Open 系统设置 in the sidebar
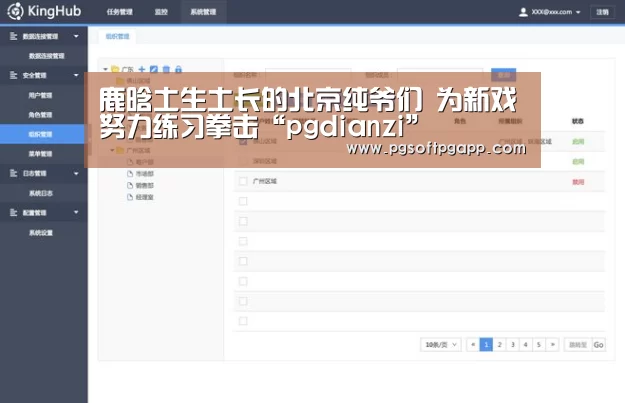625x403 pixels. pos(41,233)
